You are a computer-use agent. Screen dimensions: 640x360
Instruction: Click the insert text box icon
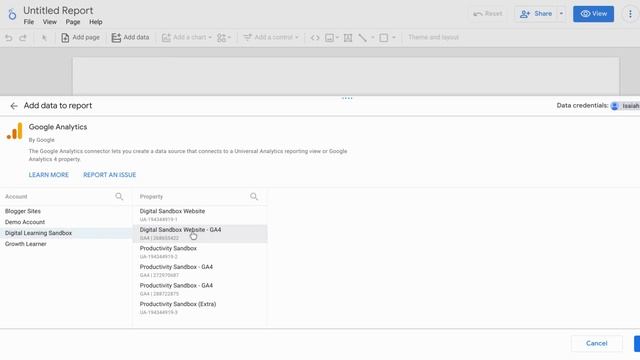click(x=348, y=38)
